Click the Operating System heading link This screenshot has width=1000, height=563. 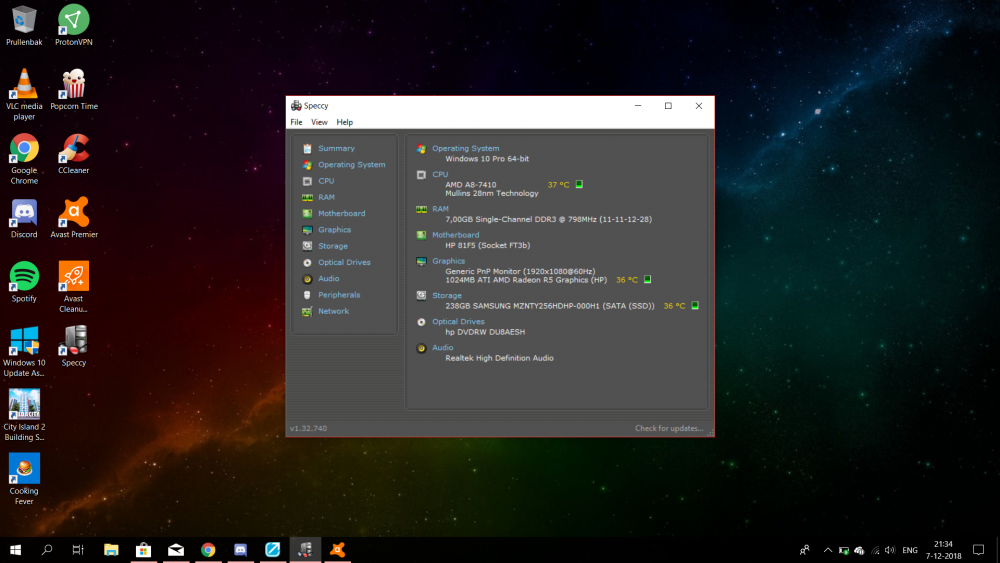coord(465,148)
